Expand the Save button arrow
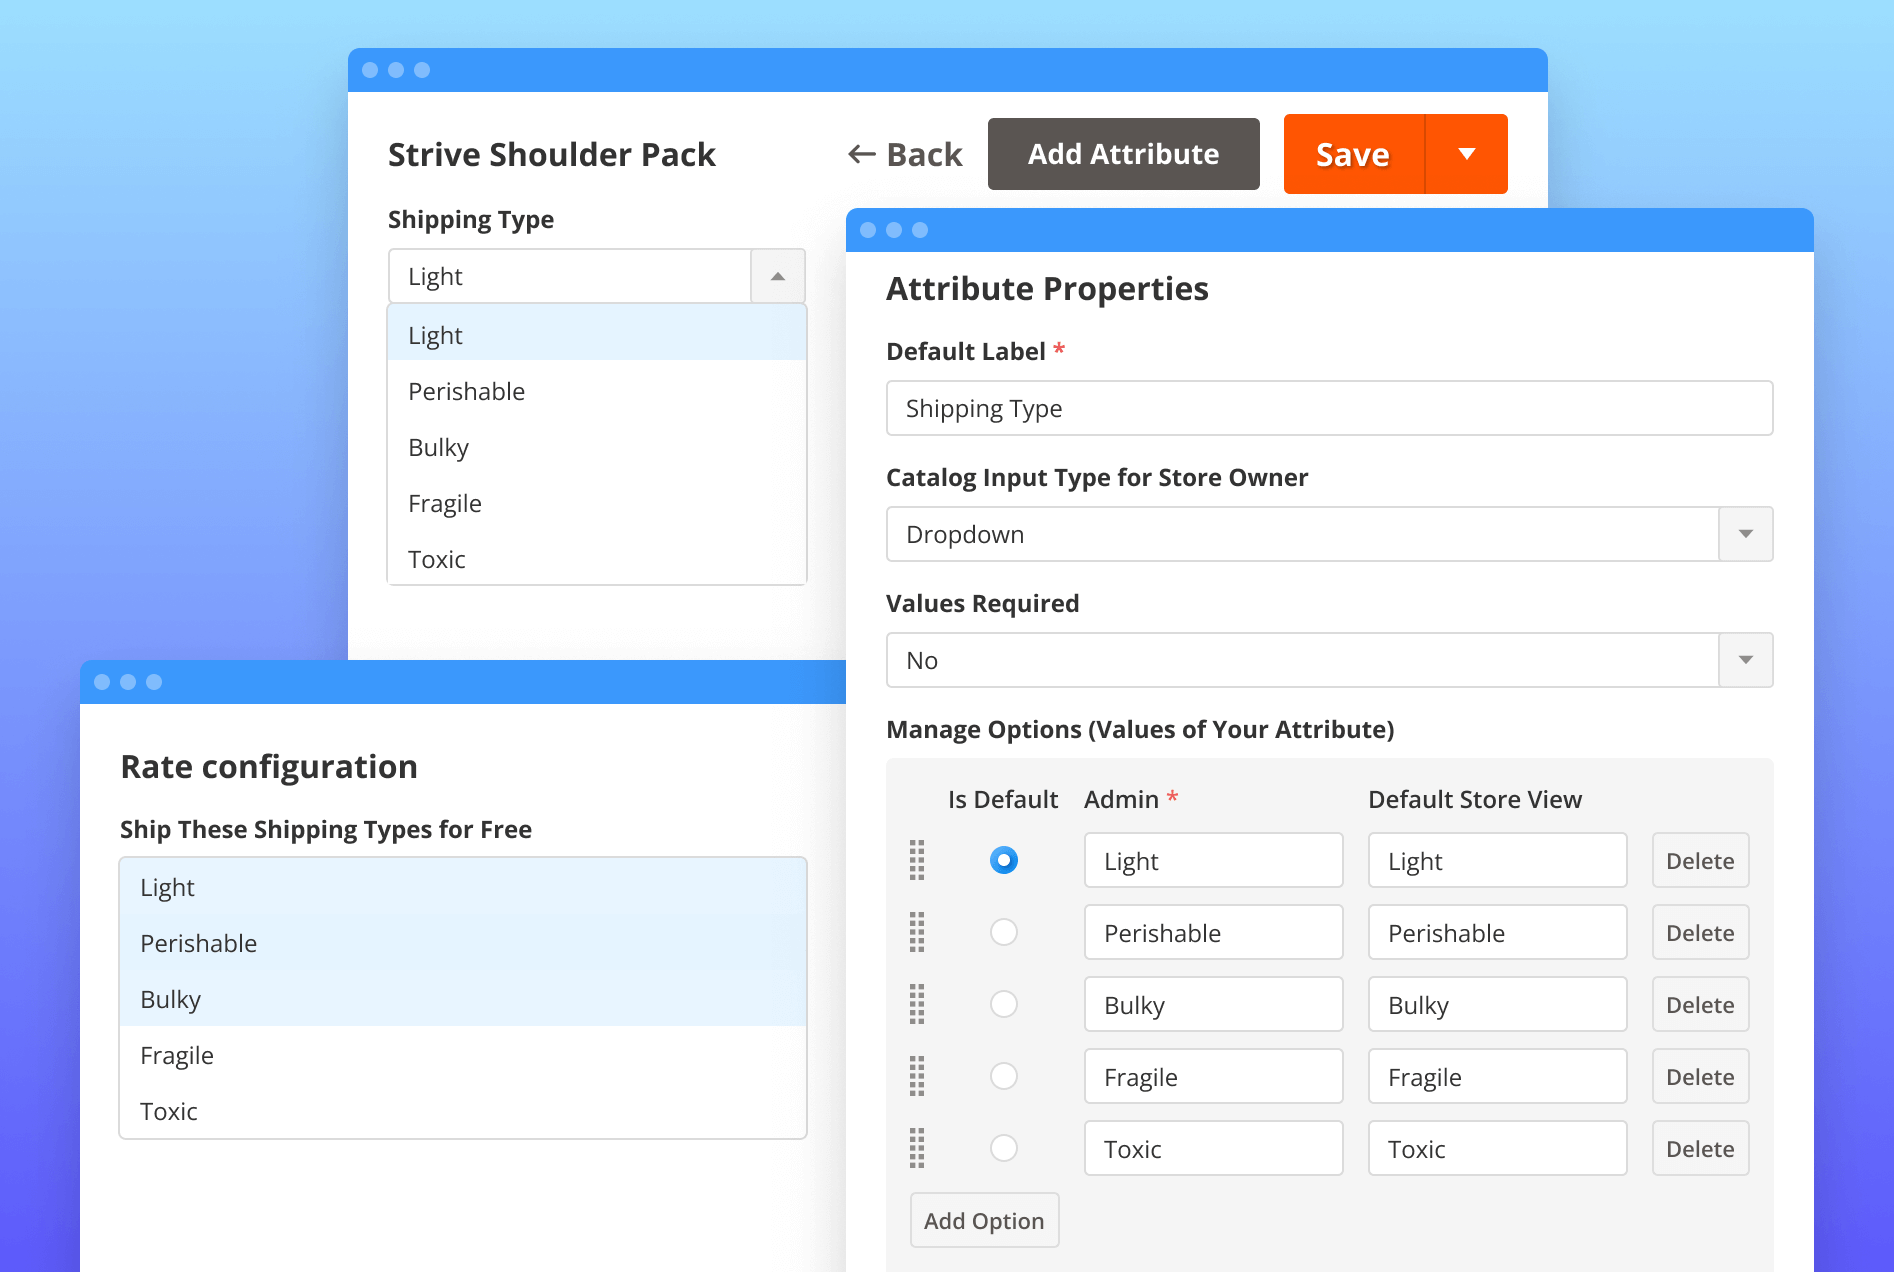Image resolution: width=1894 pixels, height=1272 pixels. coord(1466,153)
